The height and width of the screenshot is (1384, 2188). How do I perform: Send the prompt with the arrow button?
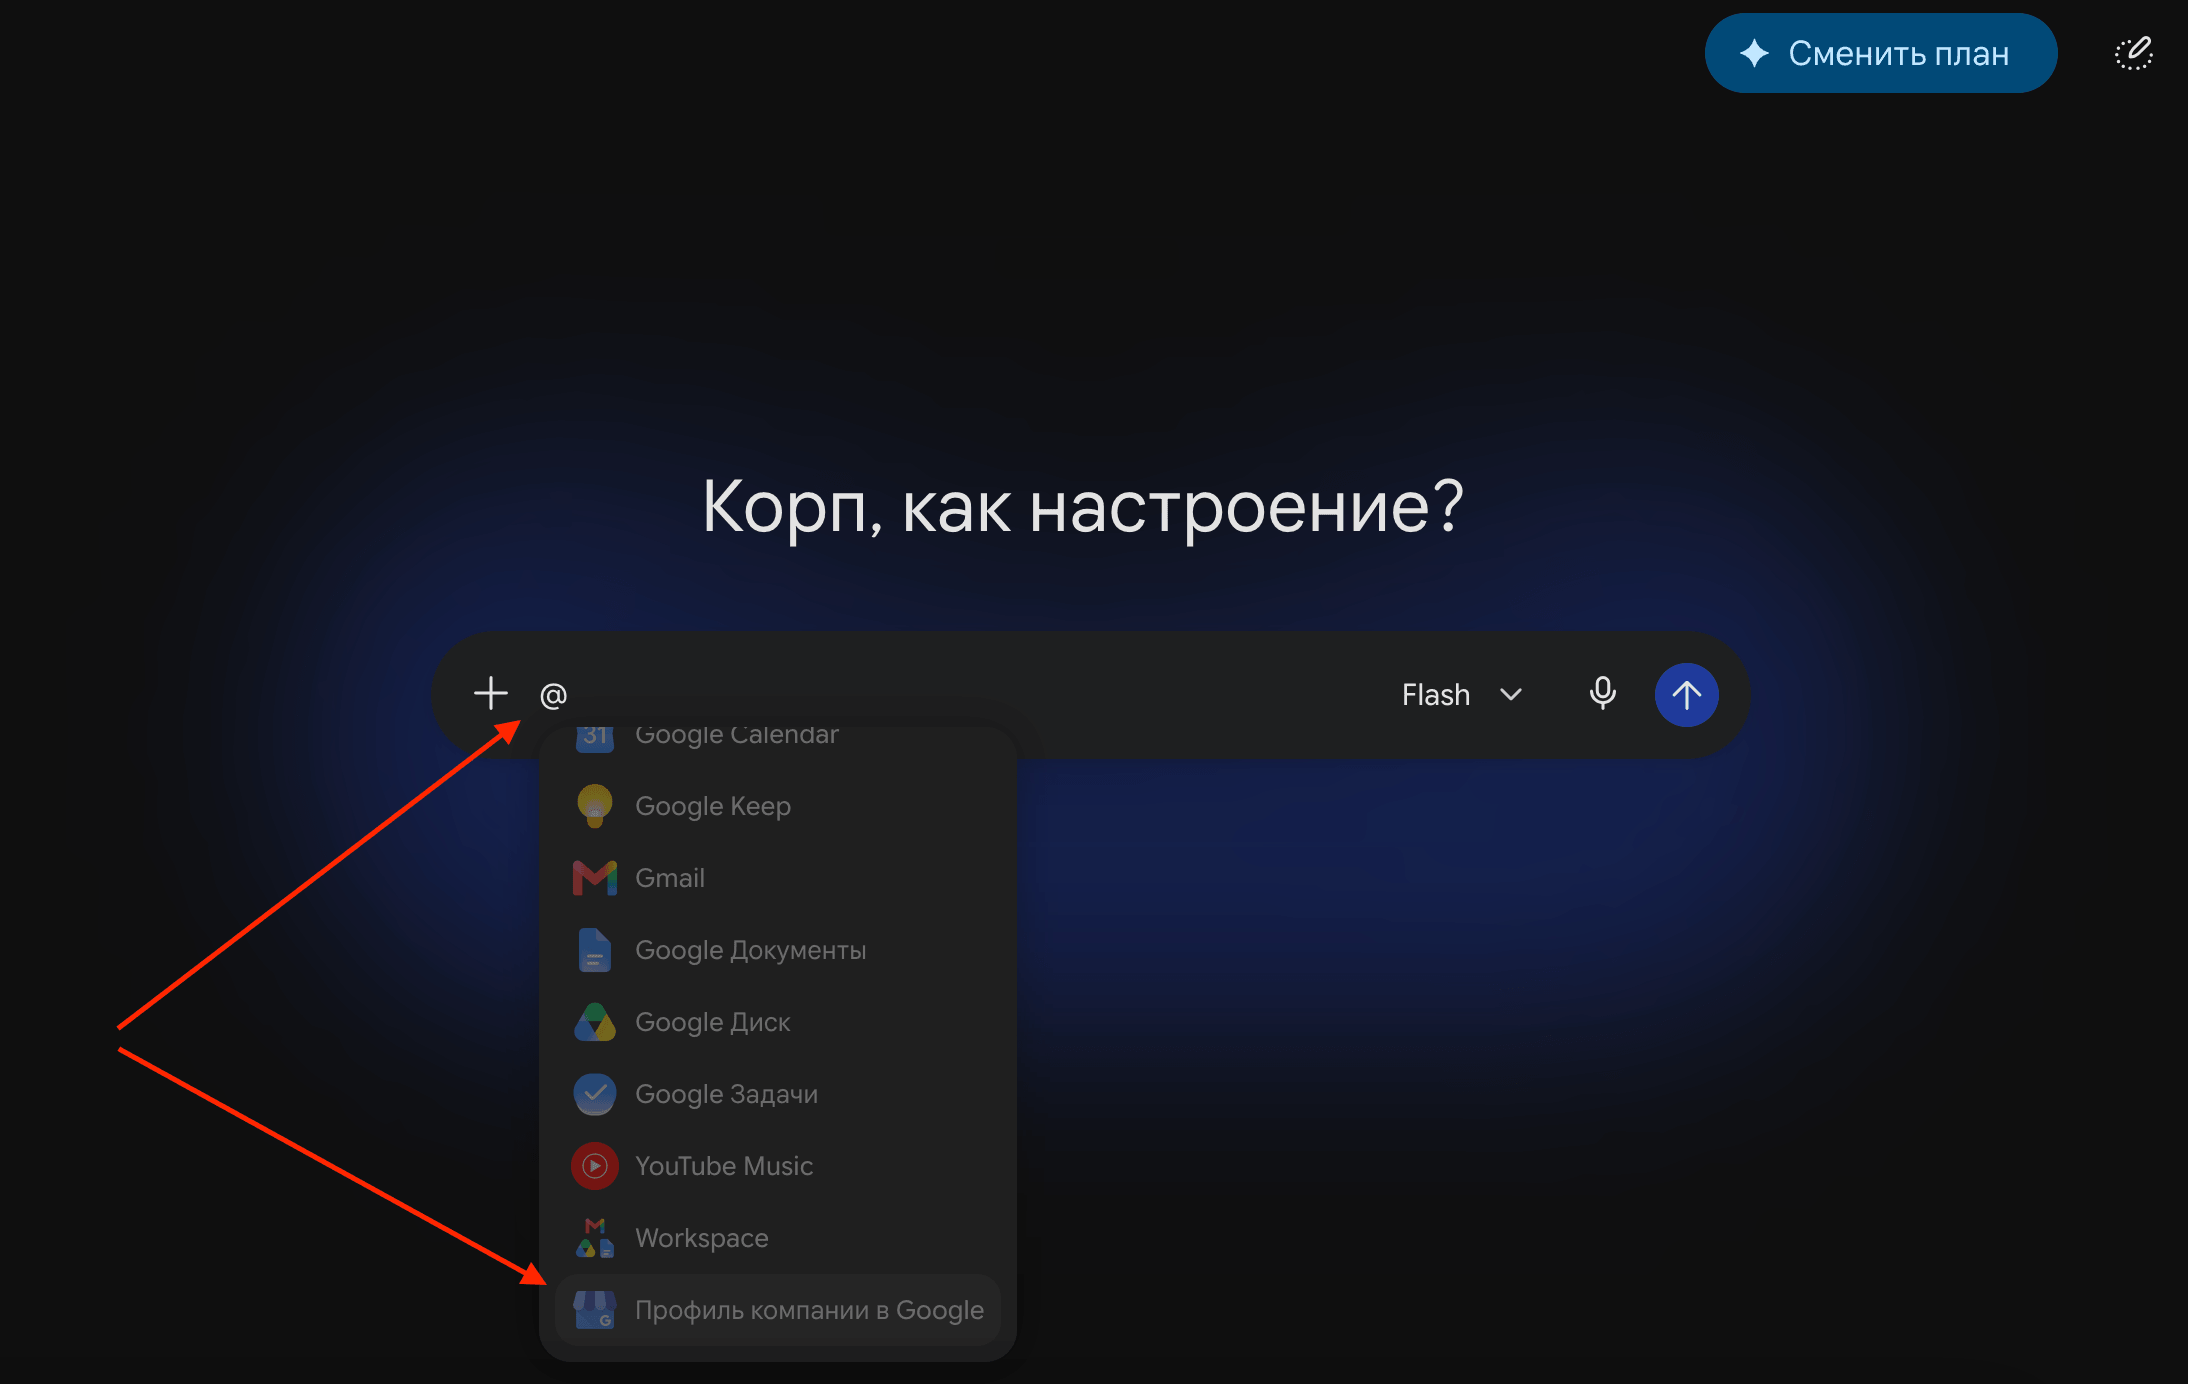point(1686,695)
